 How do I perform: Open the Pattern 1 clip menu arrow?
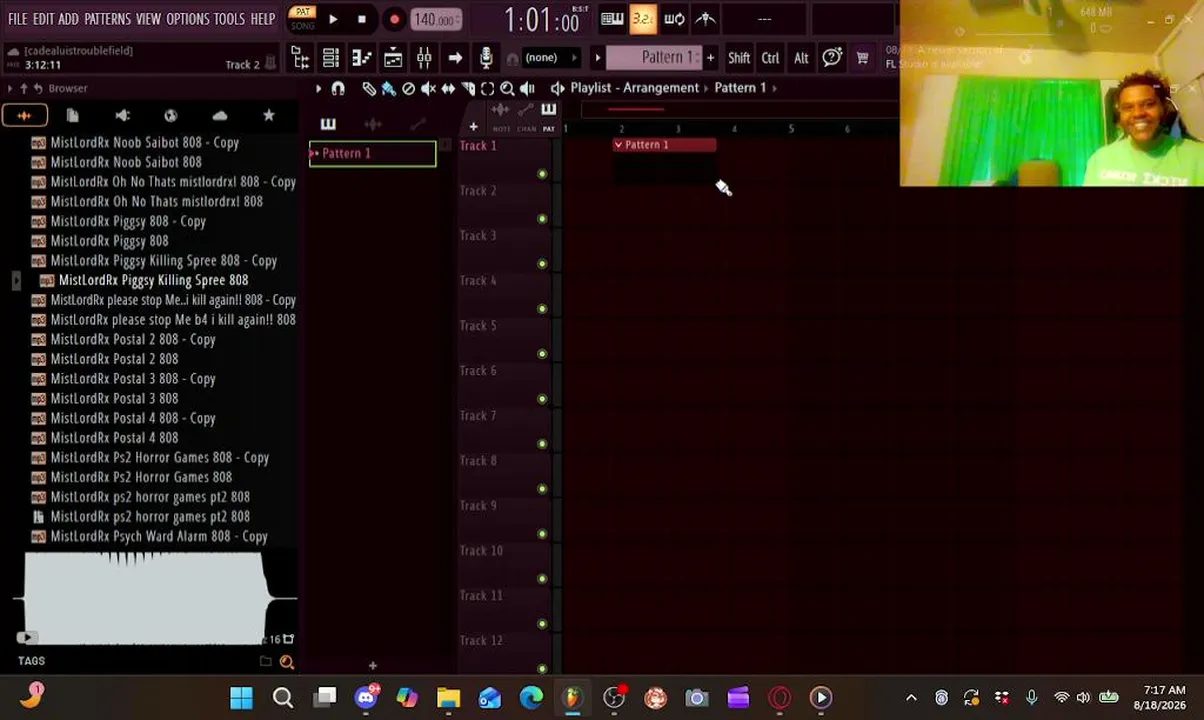click(618, 145)
